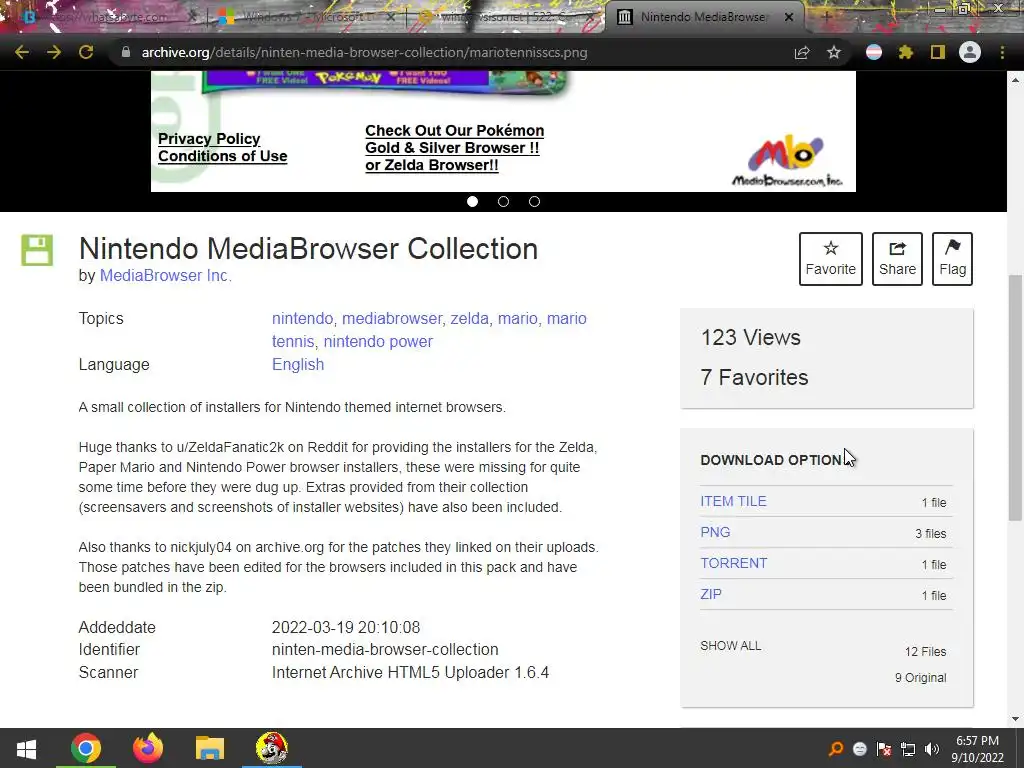Open the mediabrowser topic link
Image resolution: width=1024 pixels, height=768 pixels.
tap(392, 319)
